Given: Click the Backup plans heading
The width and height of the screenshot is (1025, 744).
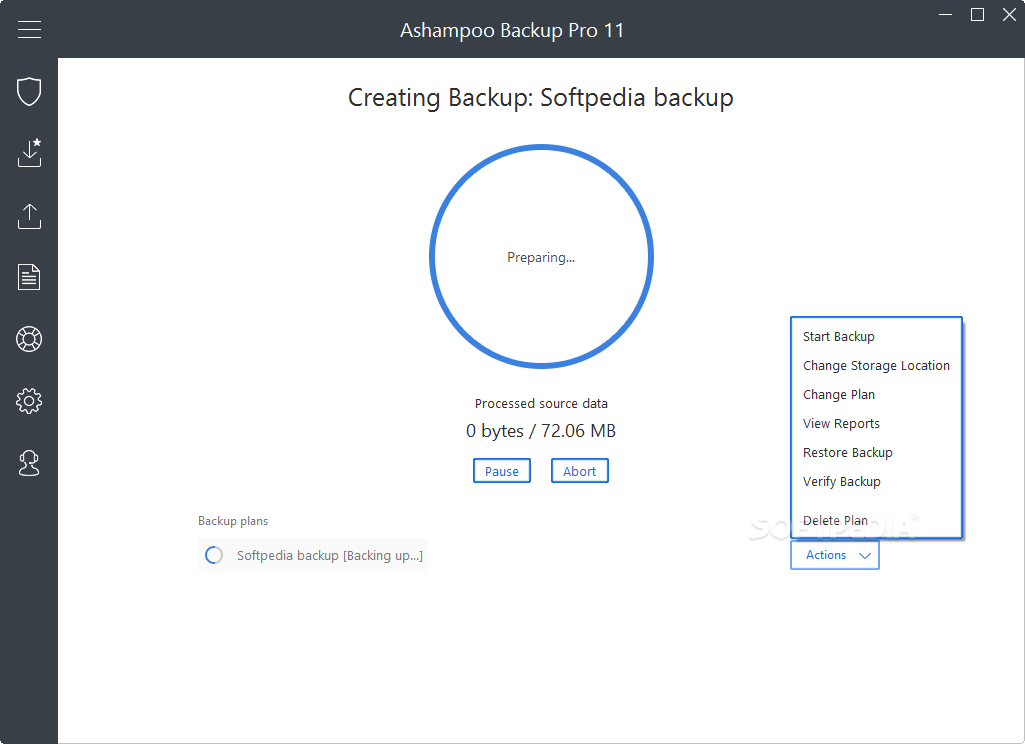Looking at the screenshot, I should coord(233,521).
